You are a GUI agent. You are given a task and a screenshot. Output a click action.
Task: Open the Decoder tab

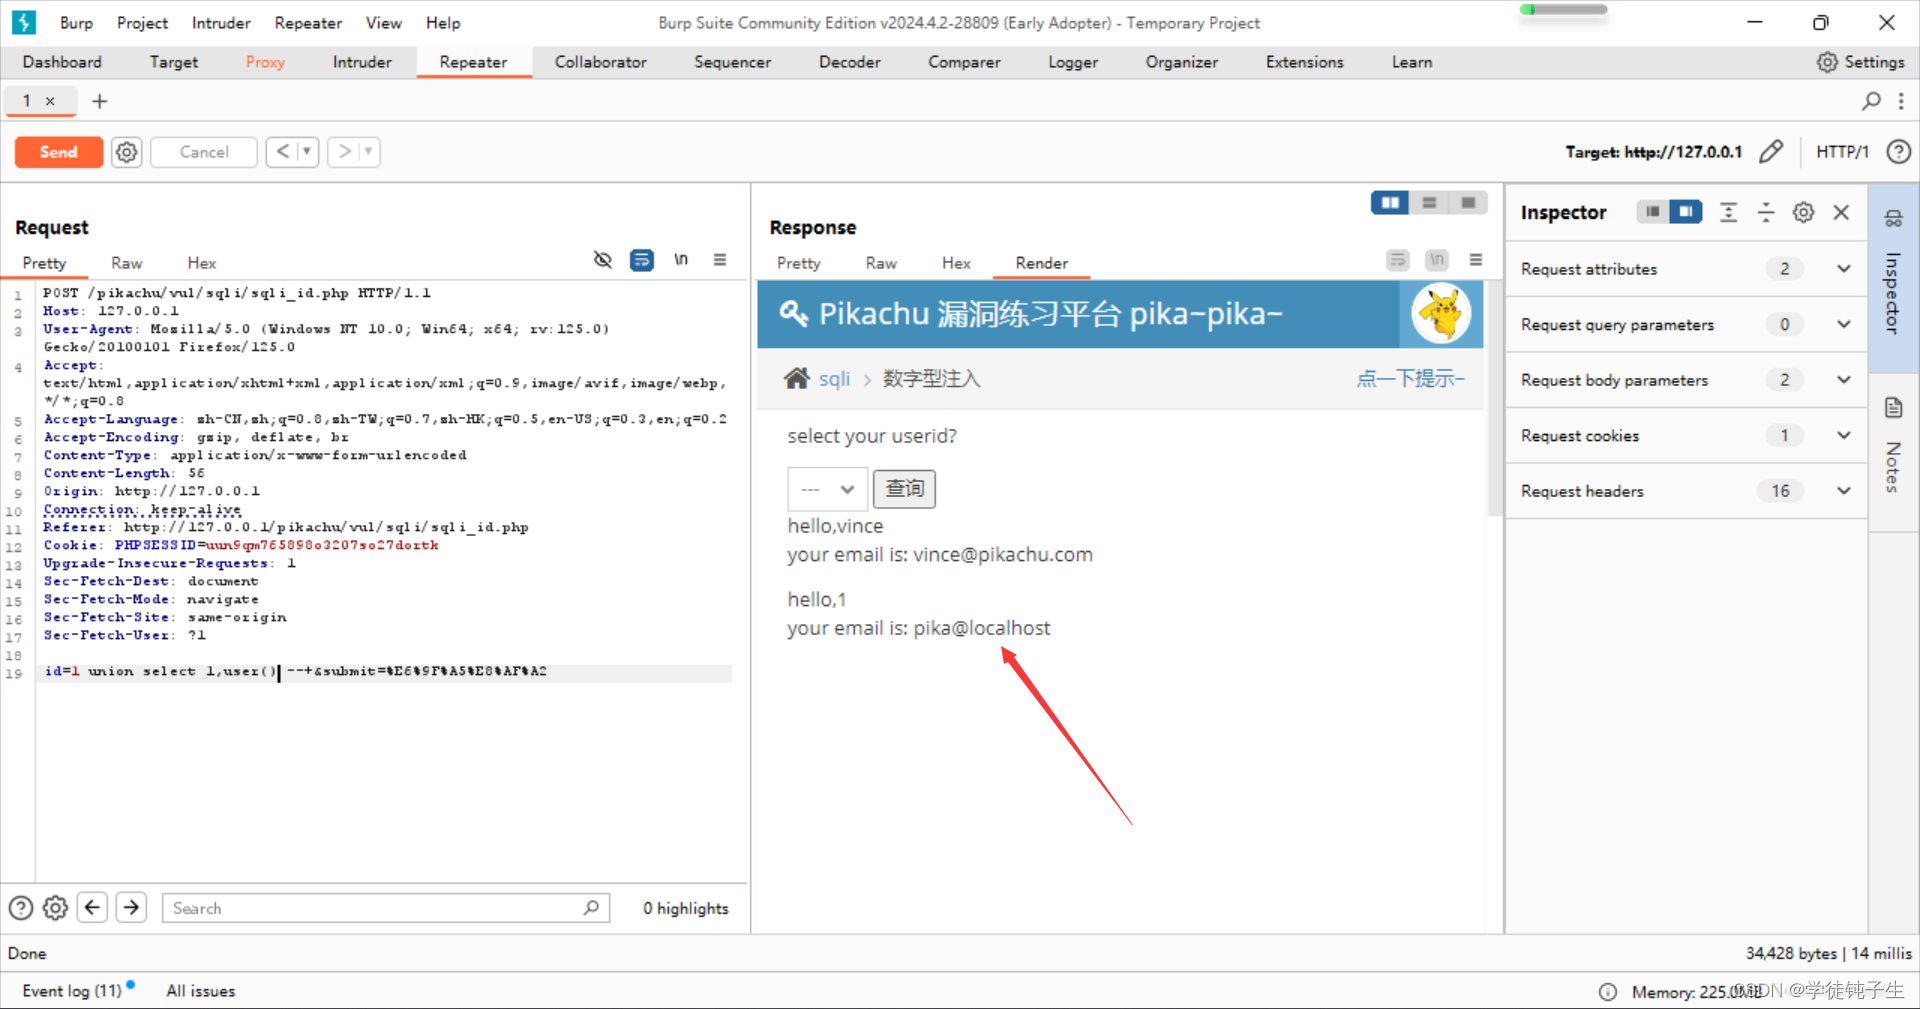point(849,62)
